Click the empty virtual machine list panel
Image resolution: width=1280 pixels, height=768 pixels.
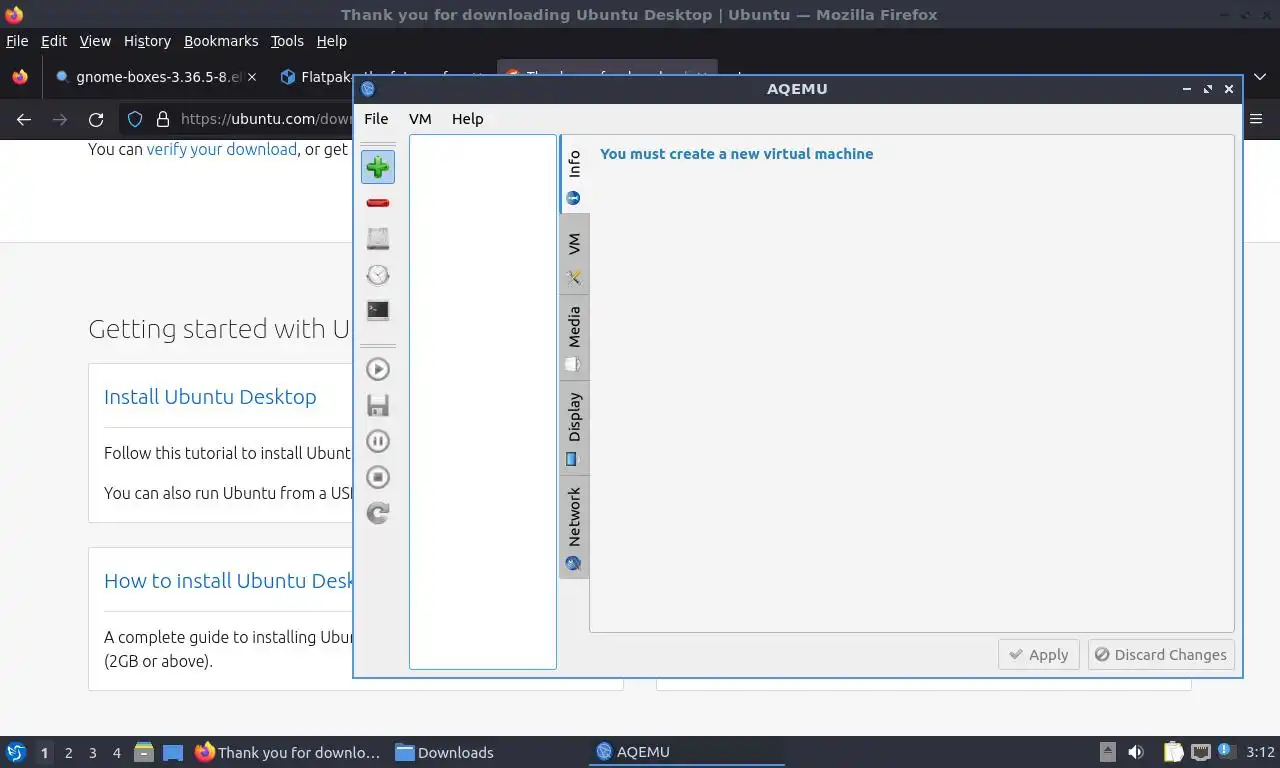(483, 402)
